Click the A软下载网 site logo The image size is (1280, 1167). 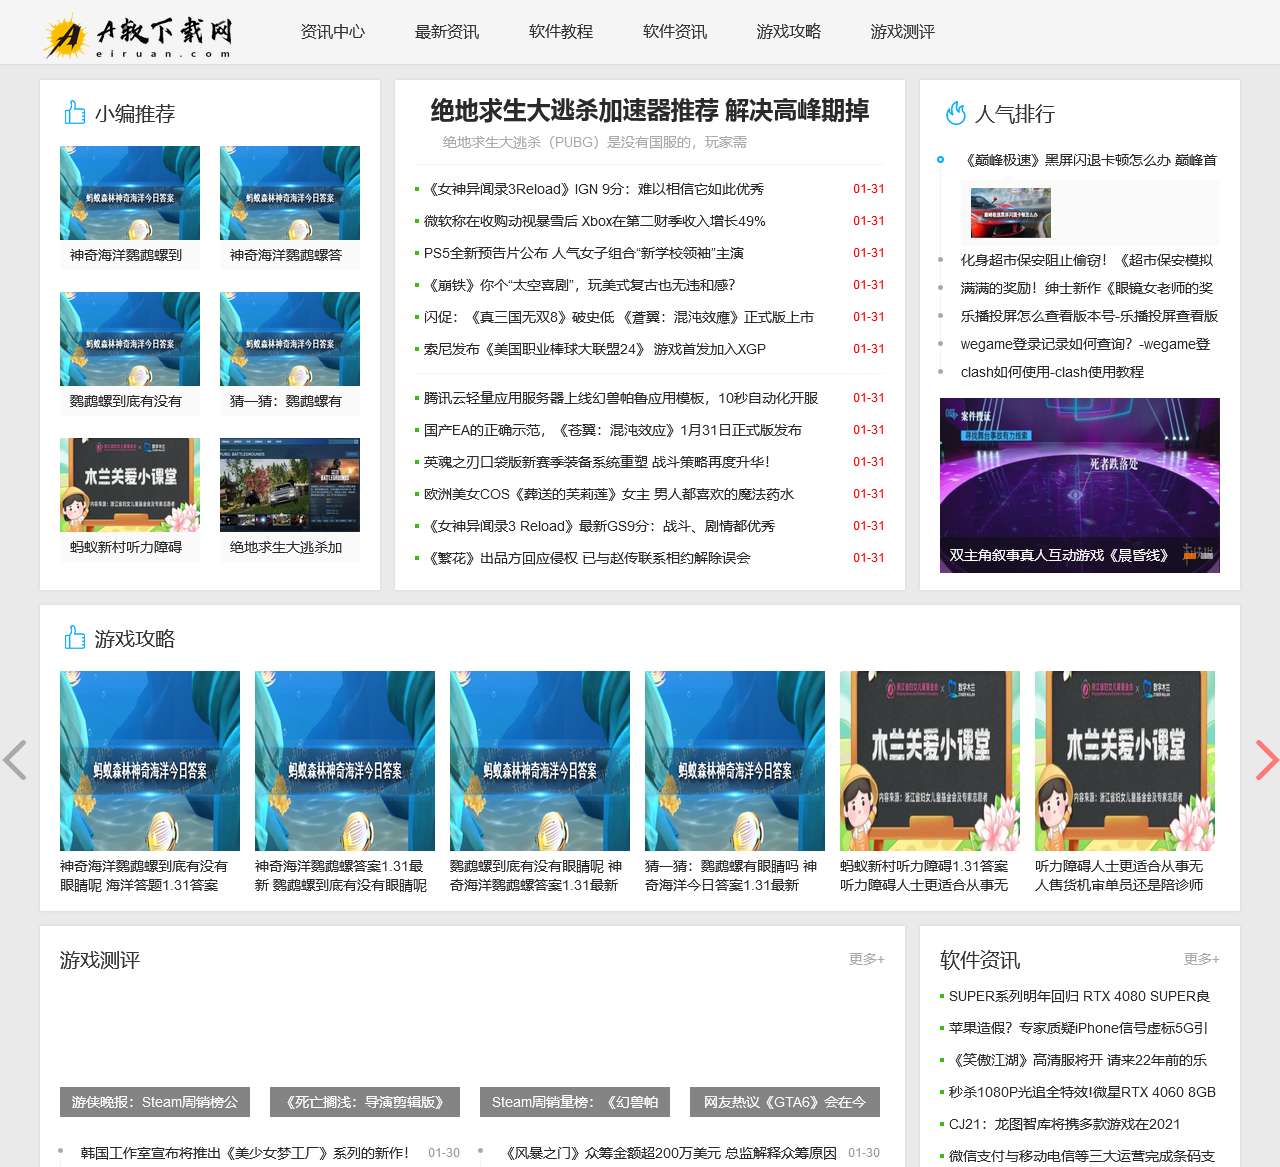click(140, 32)
